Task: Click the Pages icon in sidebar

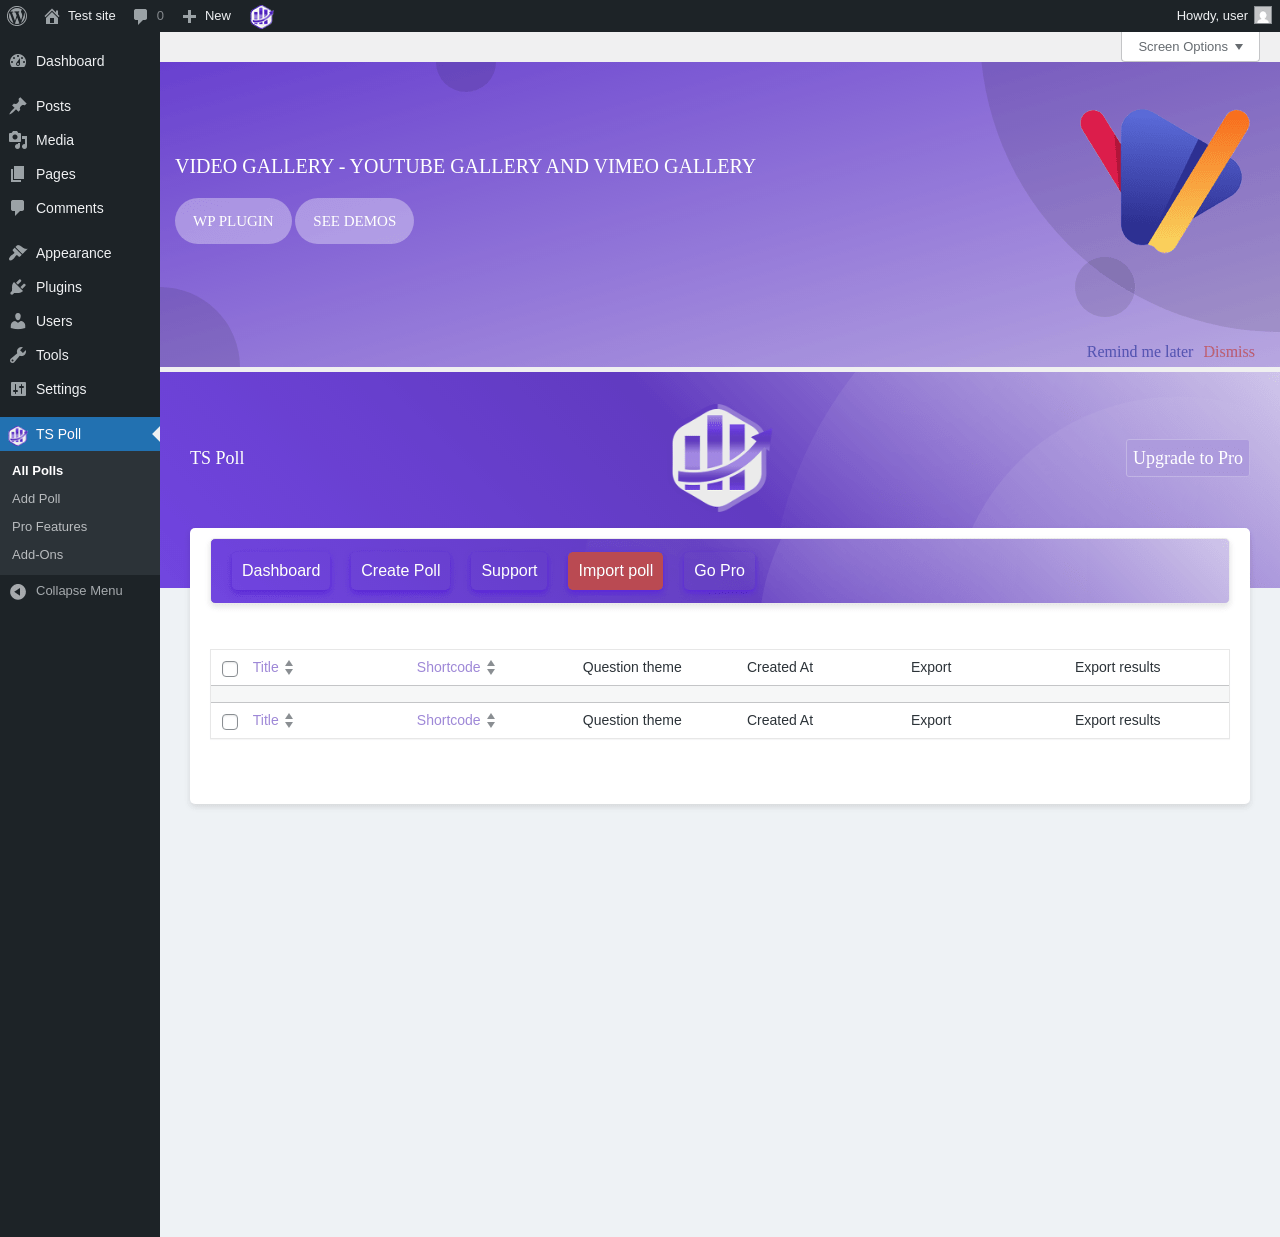Action: coord(18,174)
